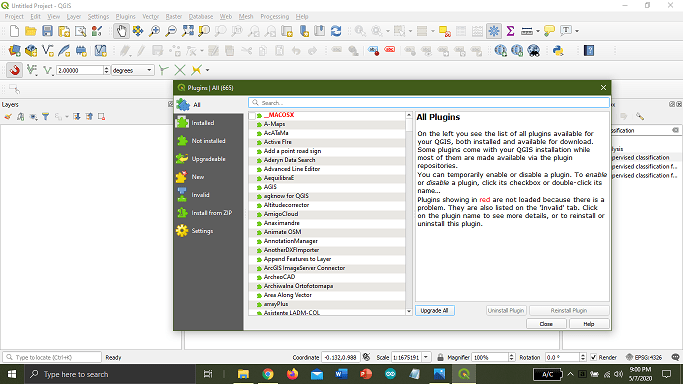Toggle the Render checkbox in status bar
Image resolution: width=683 pixels, height=384 pixels.
593,357
